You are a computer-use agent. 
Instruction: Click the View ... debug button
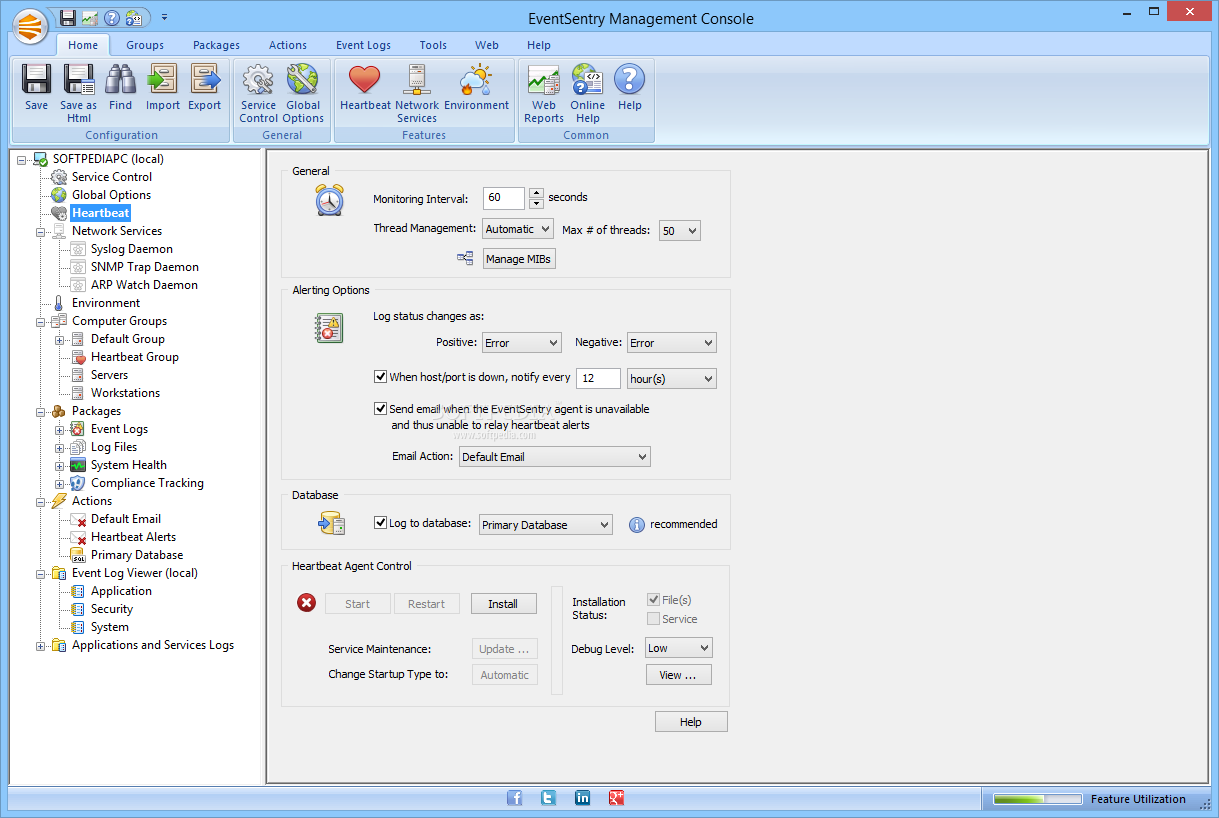pos(678,675)
